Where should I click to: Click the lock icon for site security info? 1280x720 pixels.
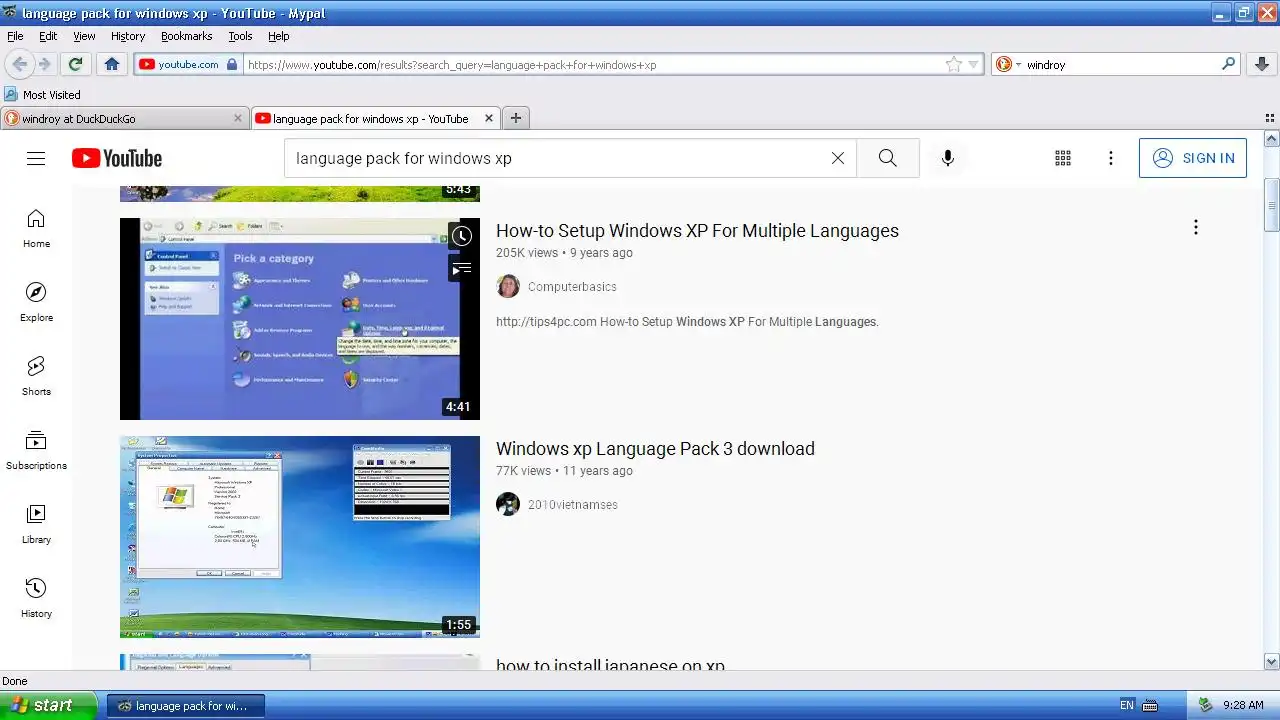click(x=232, y=64)
